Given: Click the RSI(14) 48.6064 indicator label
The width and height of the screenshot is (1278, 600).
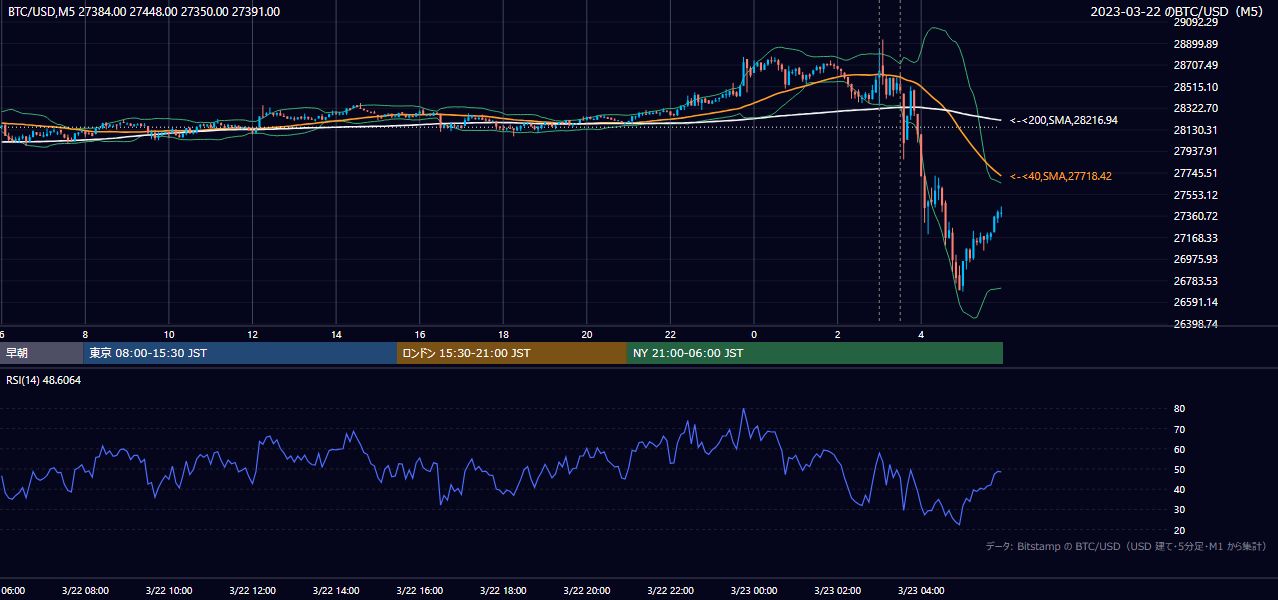Looking at the screenshot, I should (x=44, y=380).
